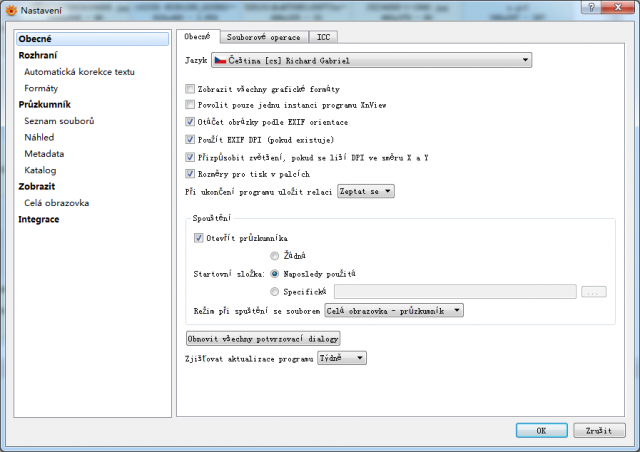
Task: Click Obnovit všechny potvrzovací dialogy button
Action: tap(263, 338)
